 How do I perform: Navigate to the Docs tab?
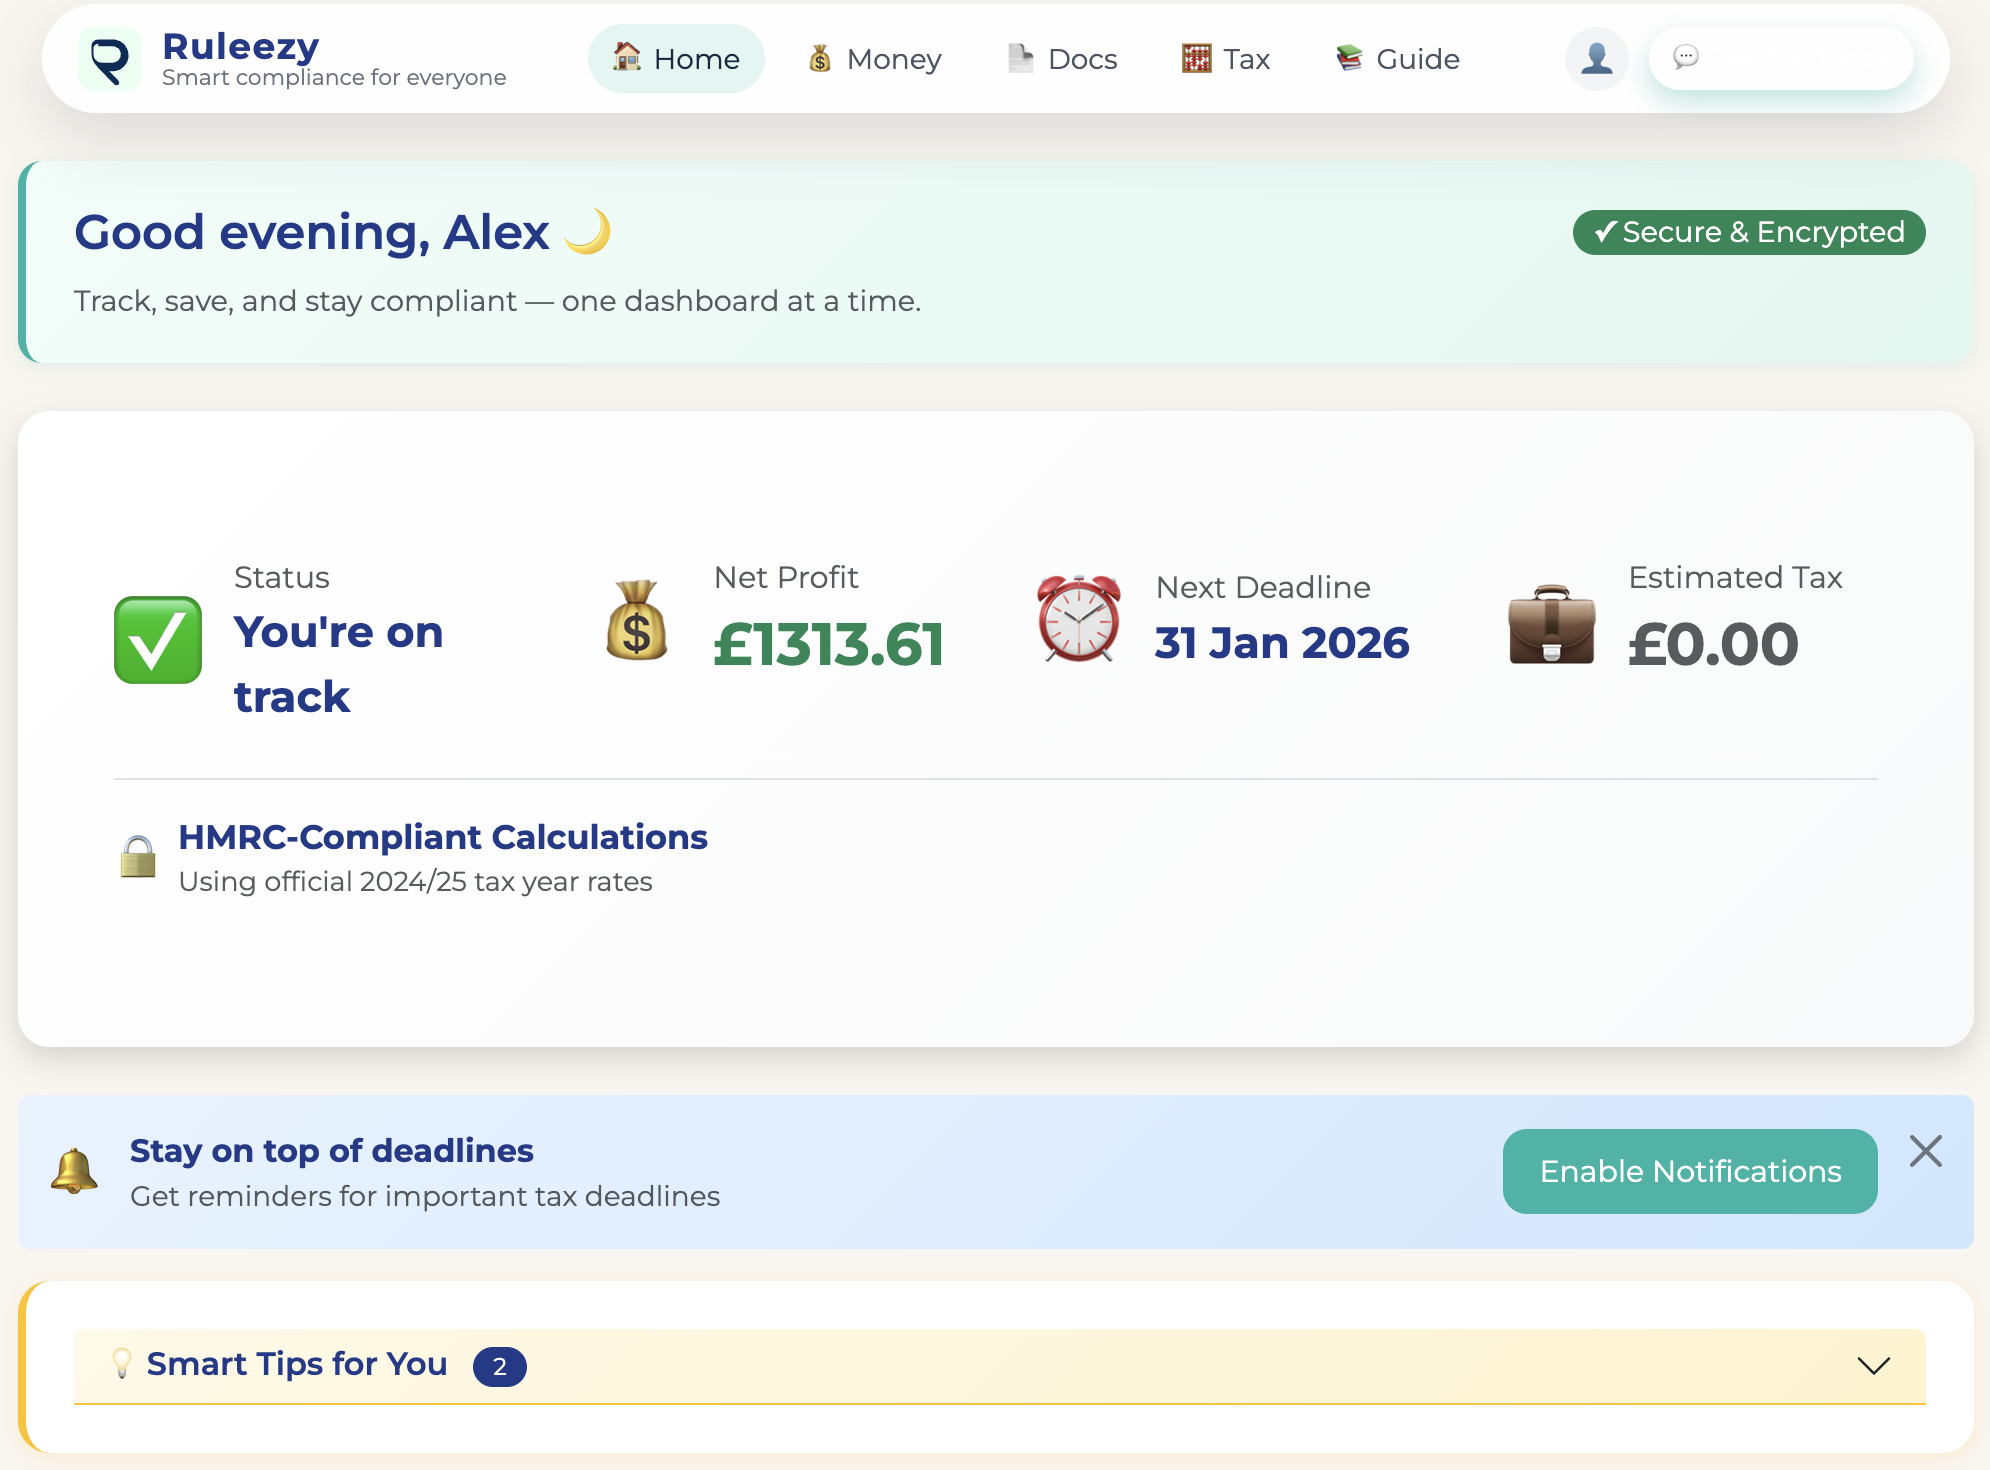click(1062, 59)
